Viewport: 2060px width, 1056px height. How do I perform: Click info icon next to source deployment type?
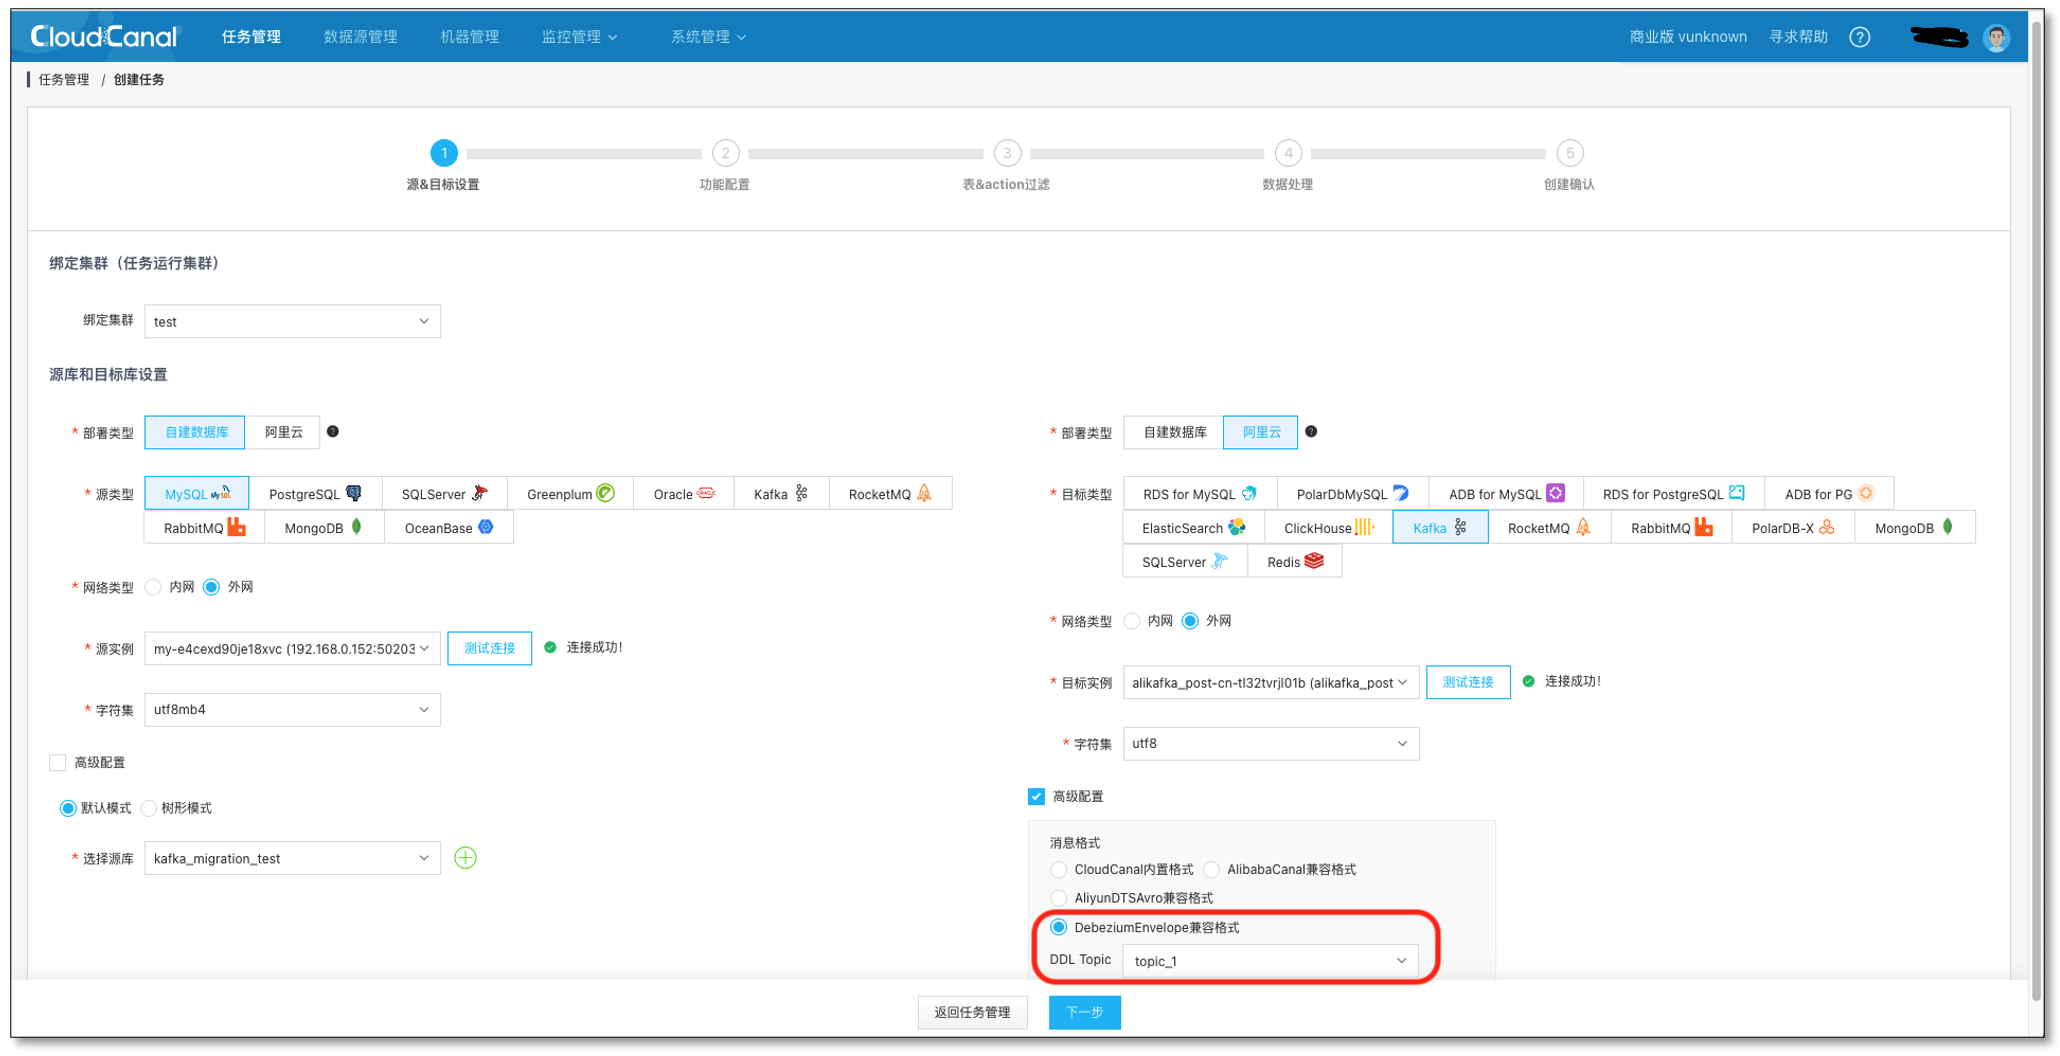333,432
